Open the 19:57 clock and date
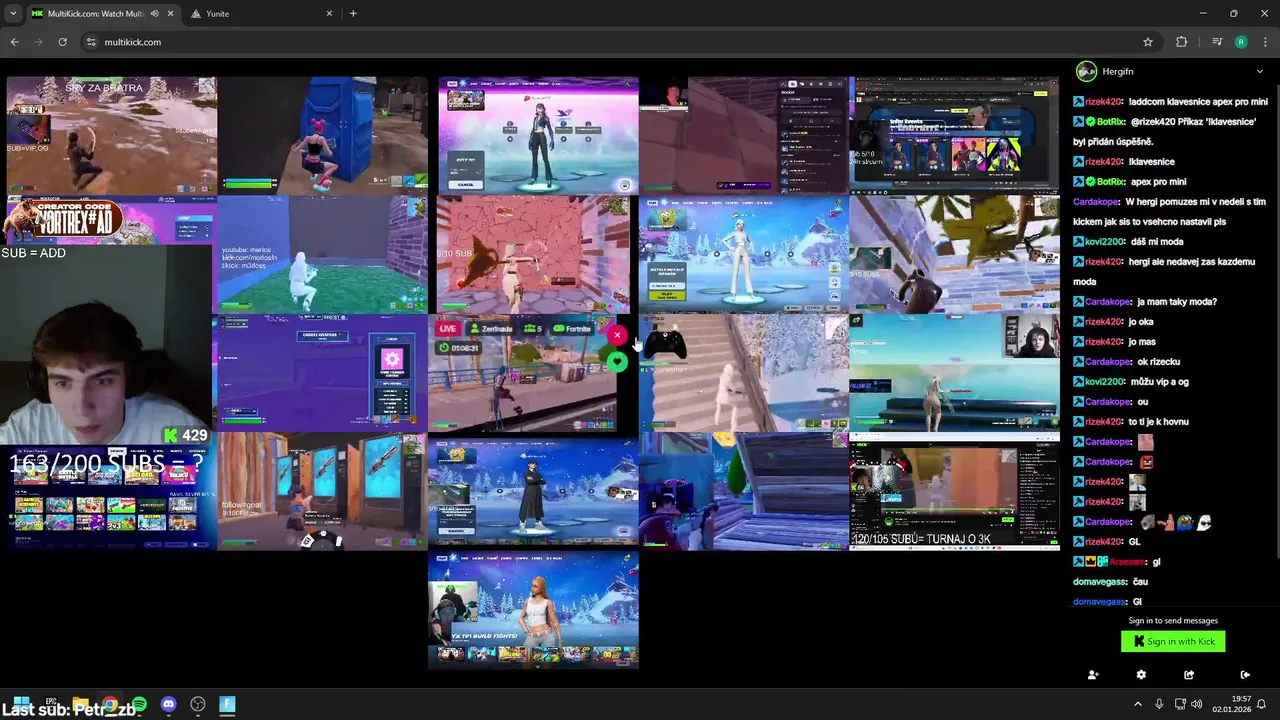This screenshot has width=1280, height=720. click(x=1231, y=704)
